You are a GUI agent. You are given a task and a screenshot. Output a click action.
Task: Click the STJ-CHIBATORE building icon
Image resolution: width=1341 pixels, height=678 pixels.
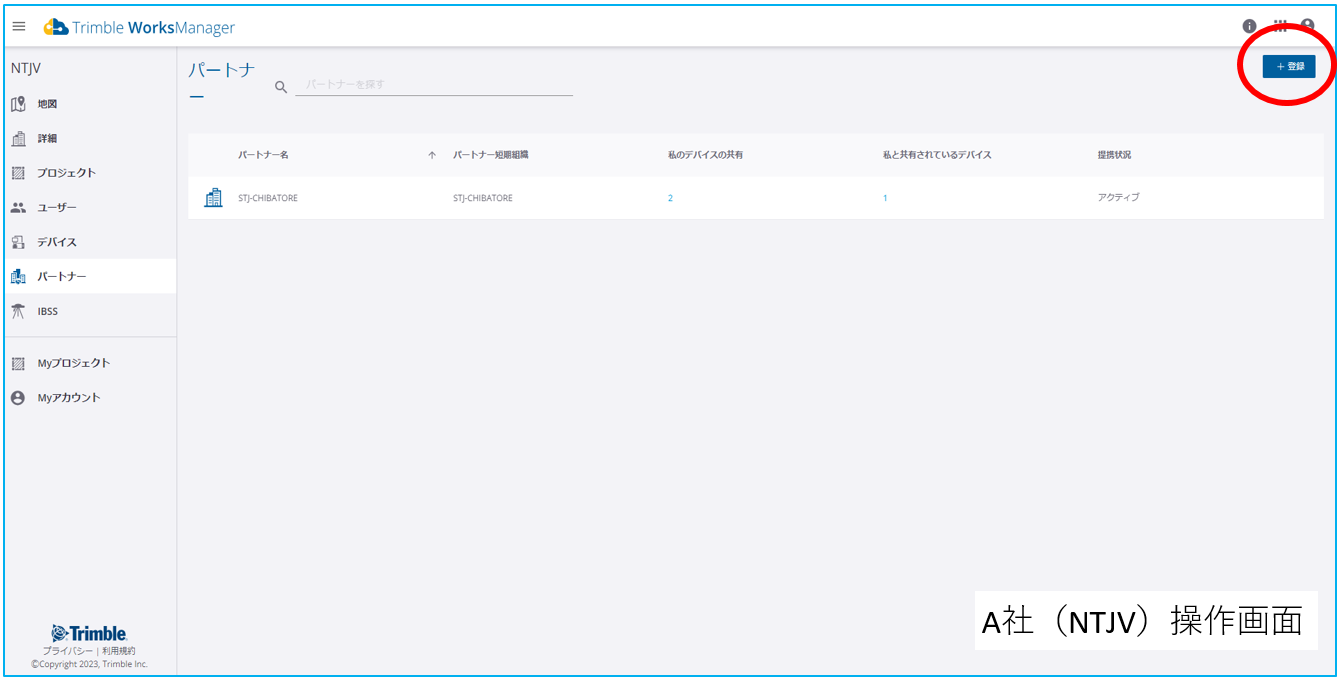click(x=213, y=198)
